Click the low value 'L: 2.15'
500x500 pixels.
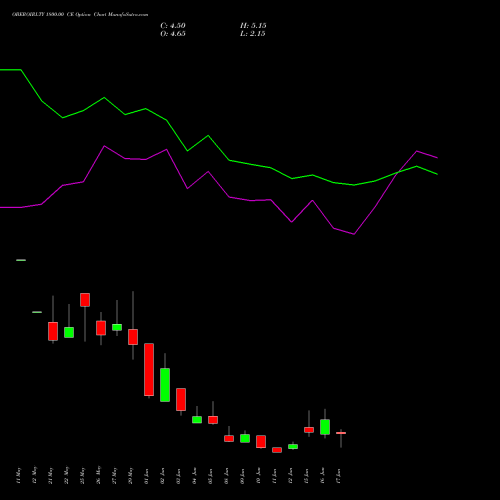253,34
